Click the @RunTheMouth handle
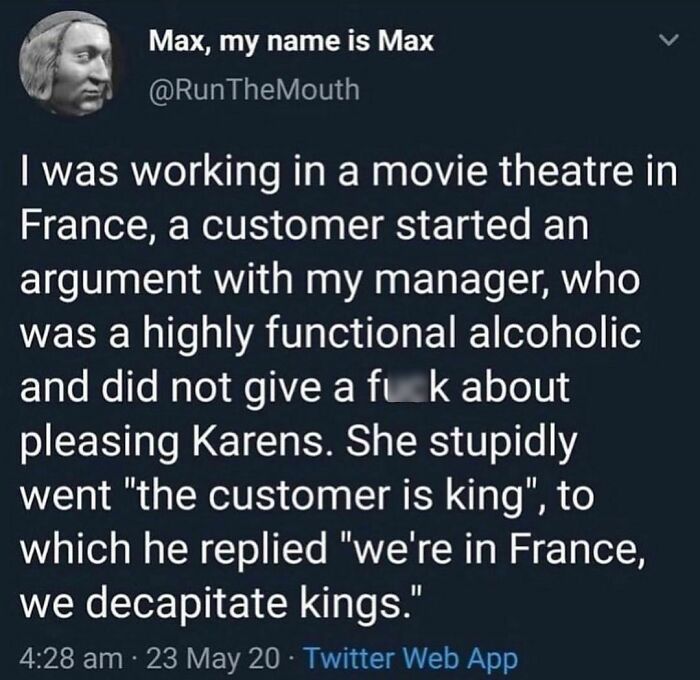This screenshot has width=700, height=680. pos(253,90)
